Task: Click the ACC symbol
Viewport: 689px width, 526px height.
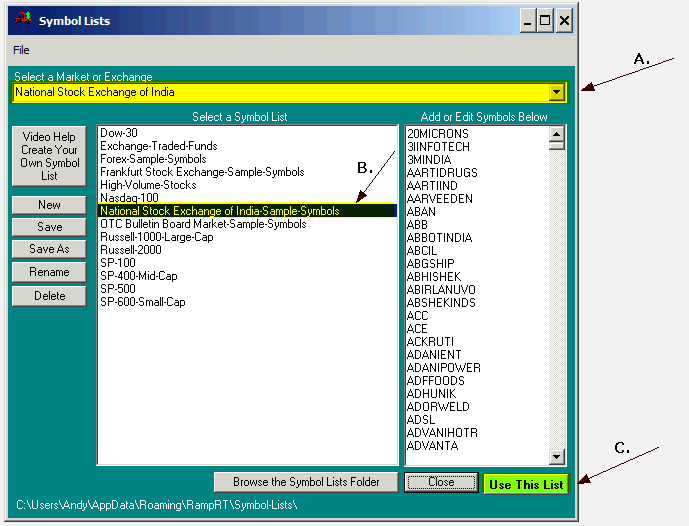Action: (x=417, y=316)
